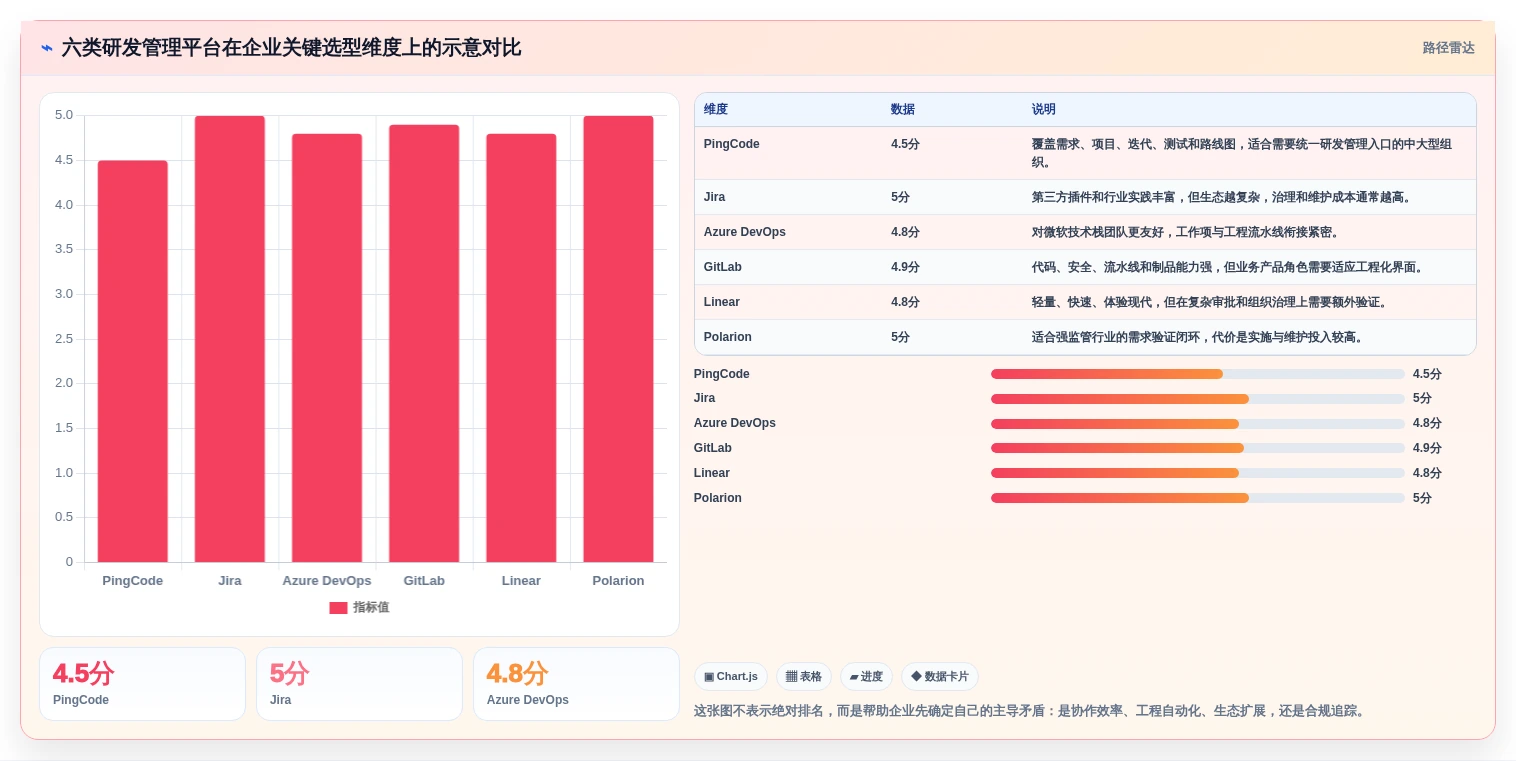1516x761 pixels.
Task: Select the Chart.js tag
Action: coord(730,677)
